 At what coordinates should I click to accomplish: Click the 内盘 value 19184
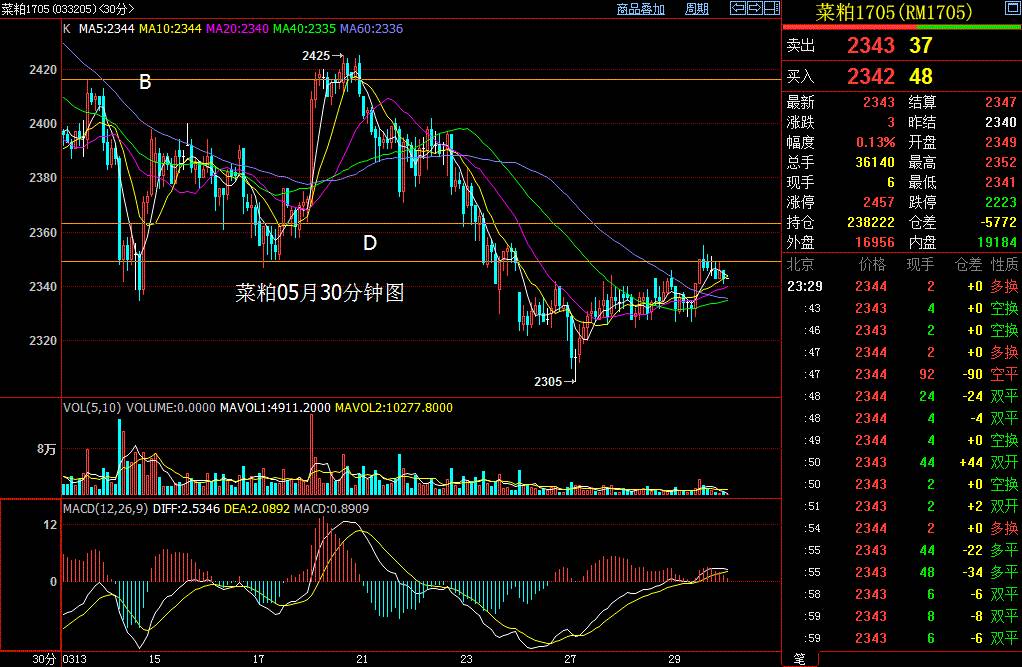[997, 243]
